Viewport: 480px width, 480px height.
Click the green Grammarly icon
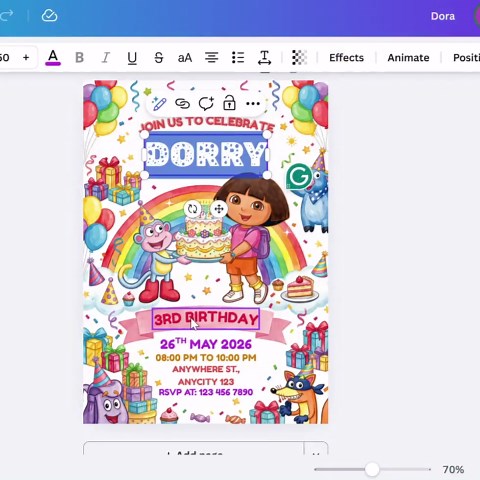tap(299, 176)
